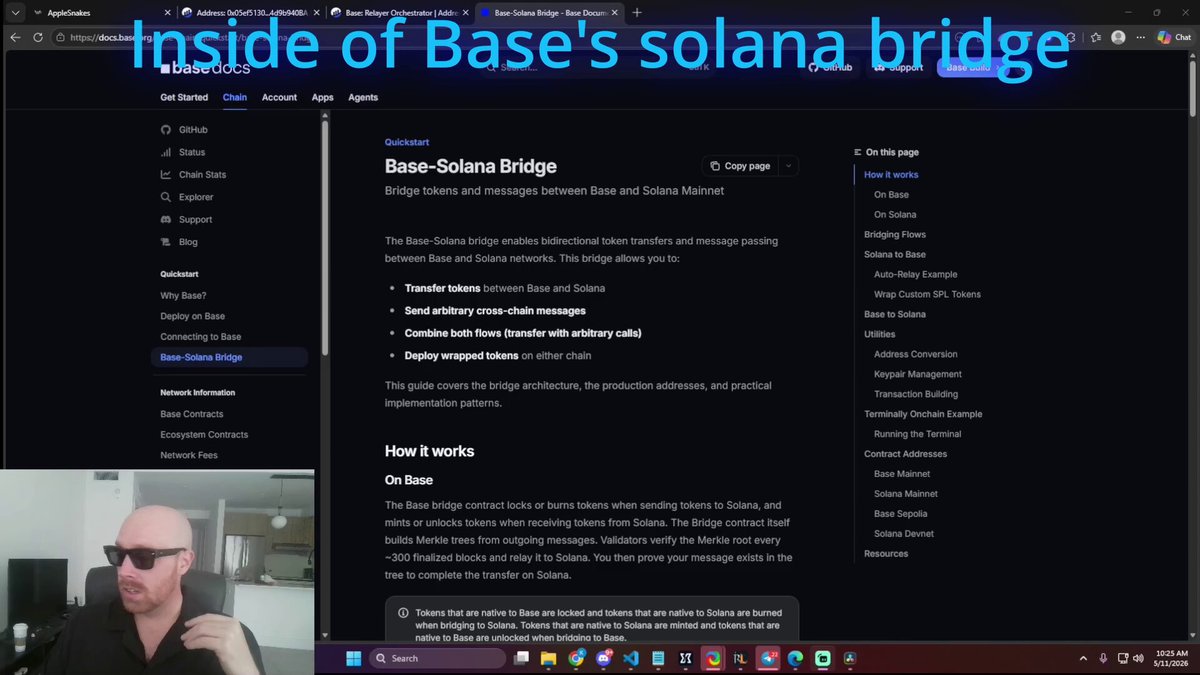Reload the page with the refresh icon
This screenshot has height=675, width=1200.
pos(37,37)
